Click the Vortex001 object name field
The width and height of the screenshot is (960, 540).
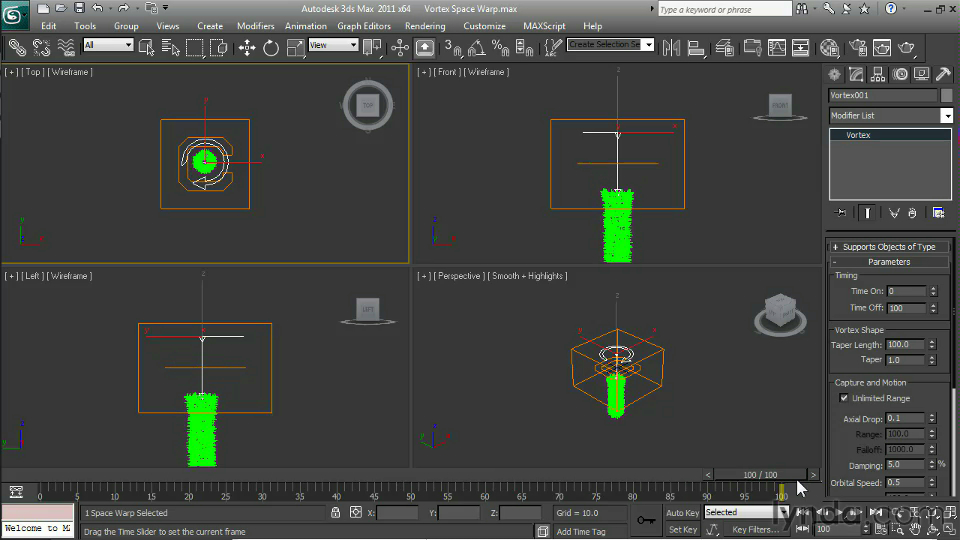(x=883, y=95)
